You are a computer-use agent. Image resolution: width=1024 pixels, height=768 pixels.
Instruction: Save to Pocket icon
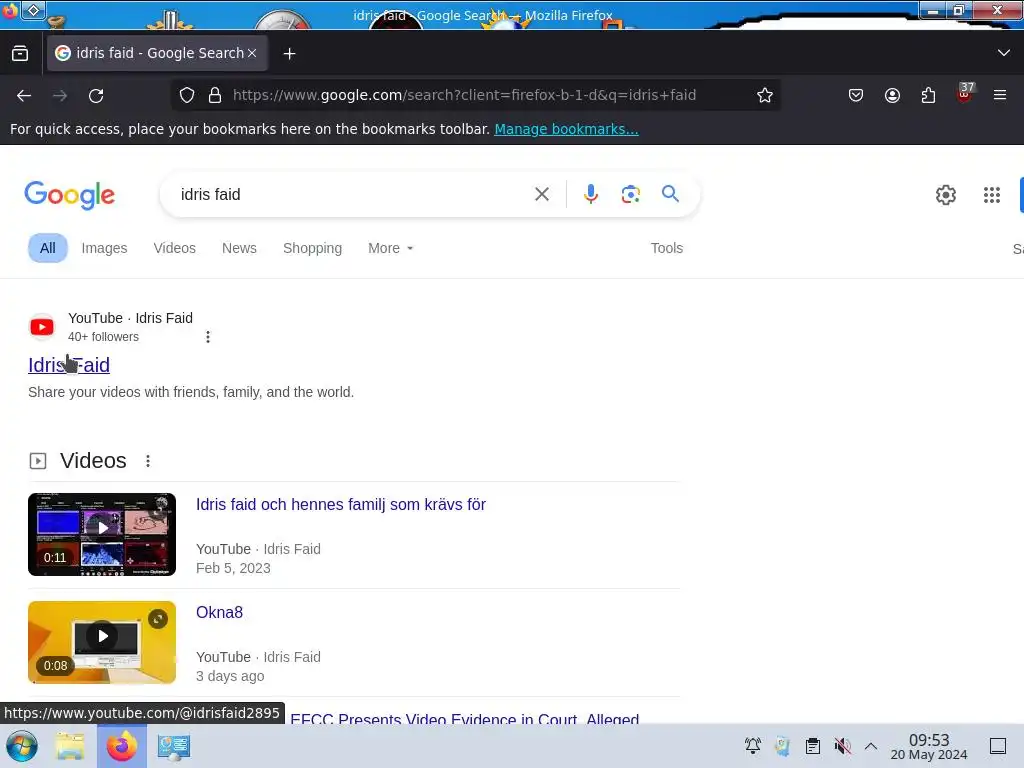856,95
